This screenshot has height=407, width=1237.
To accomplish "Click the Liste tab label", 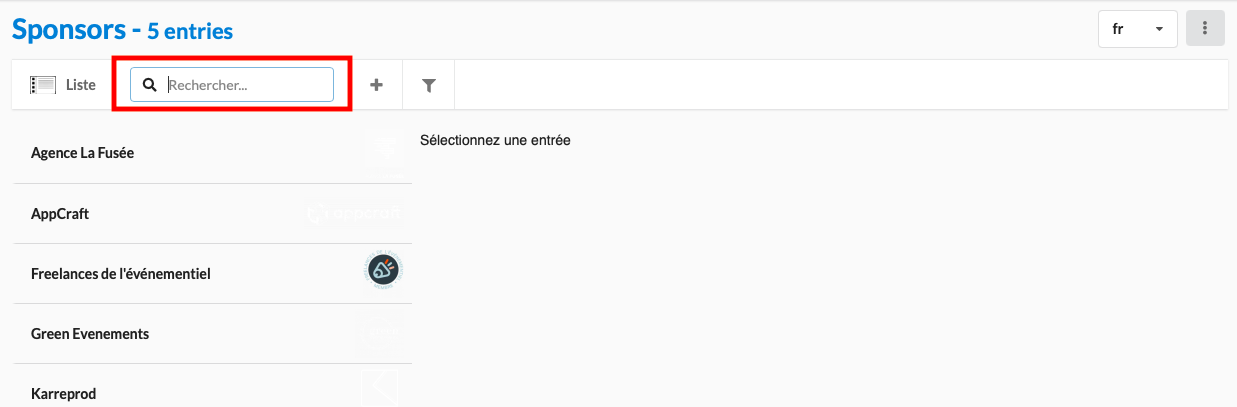I will click(x=81, y=85).
